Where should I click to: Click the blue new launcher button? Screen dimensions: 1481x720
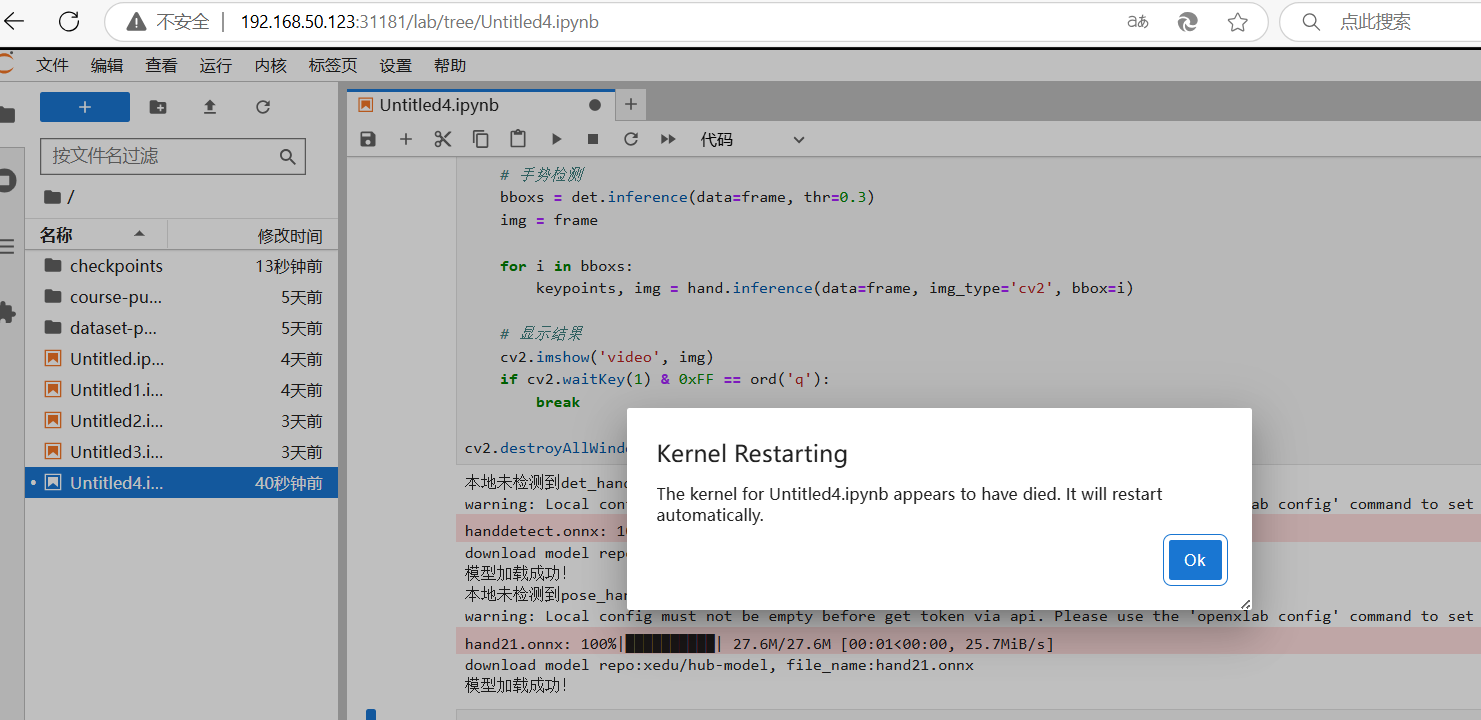(x=85, y=107)
